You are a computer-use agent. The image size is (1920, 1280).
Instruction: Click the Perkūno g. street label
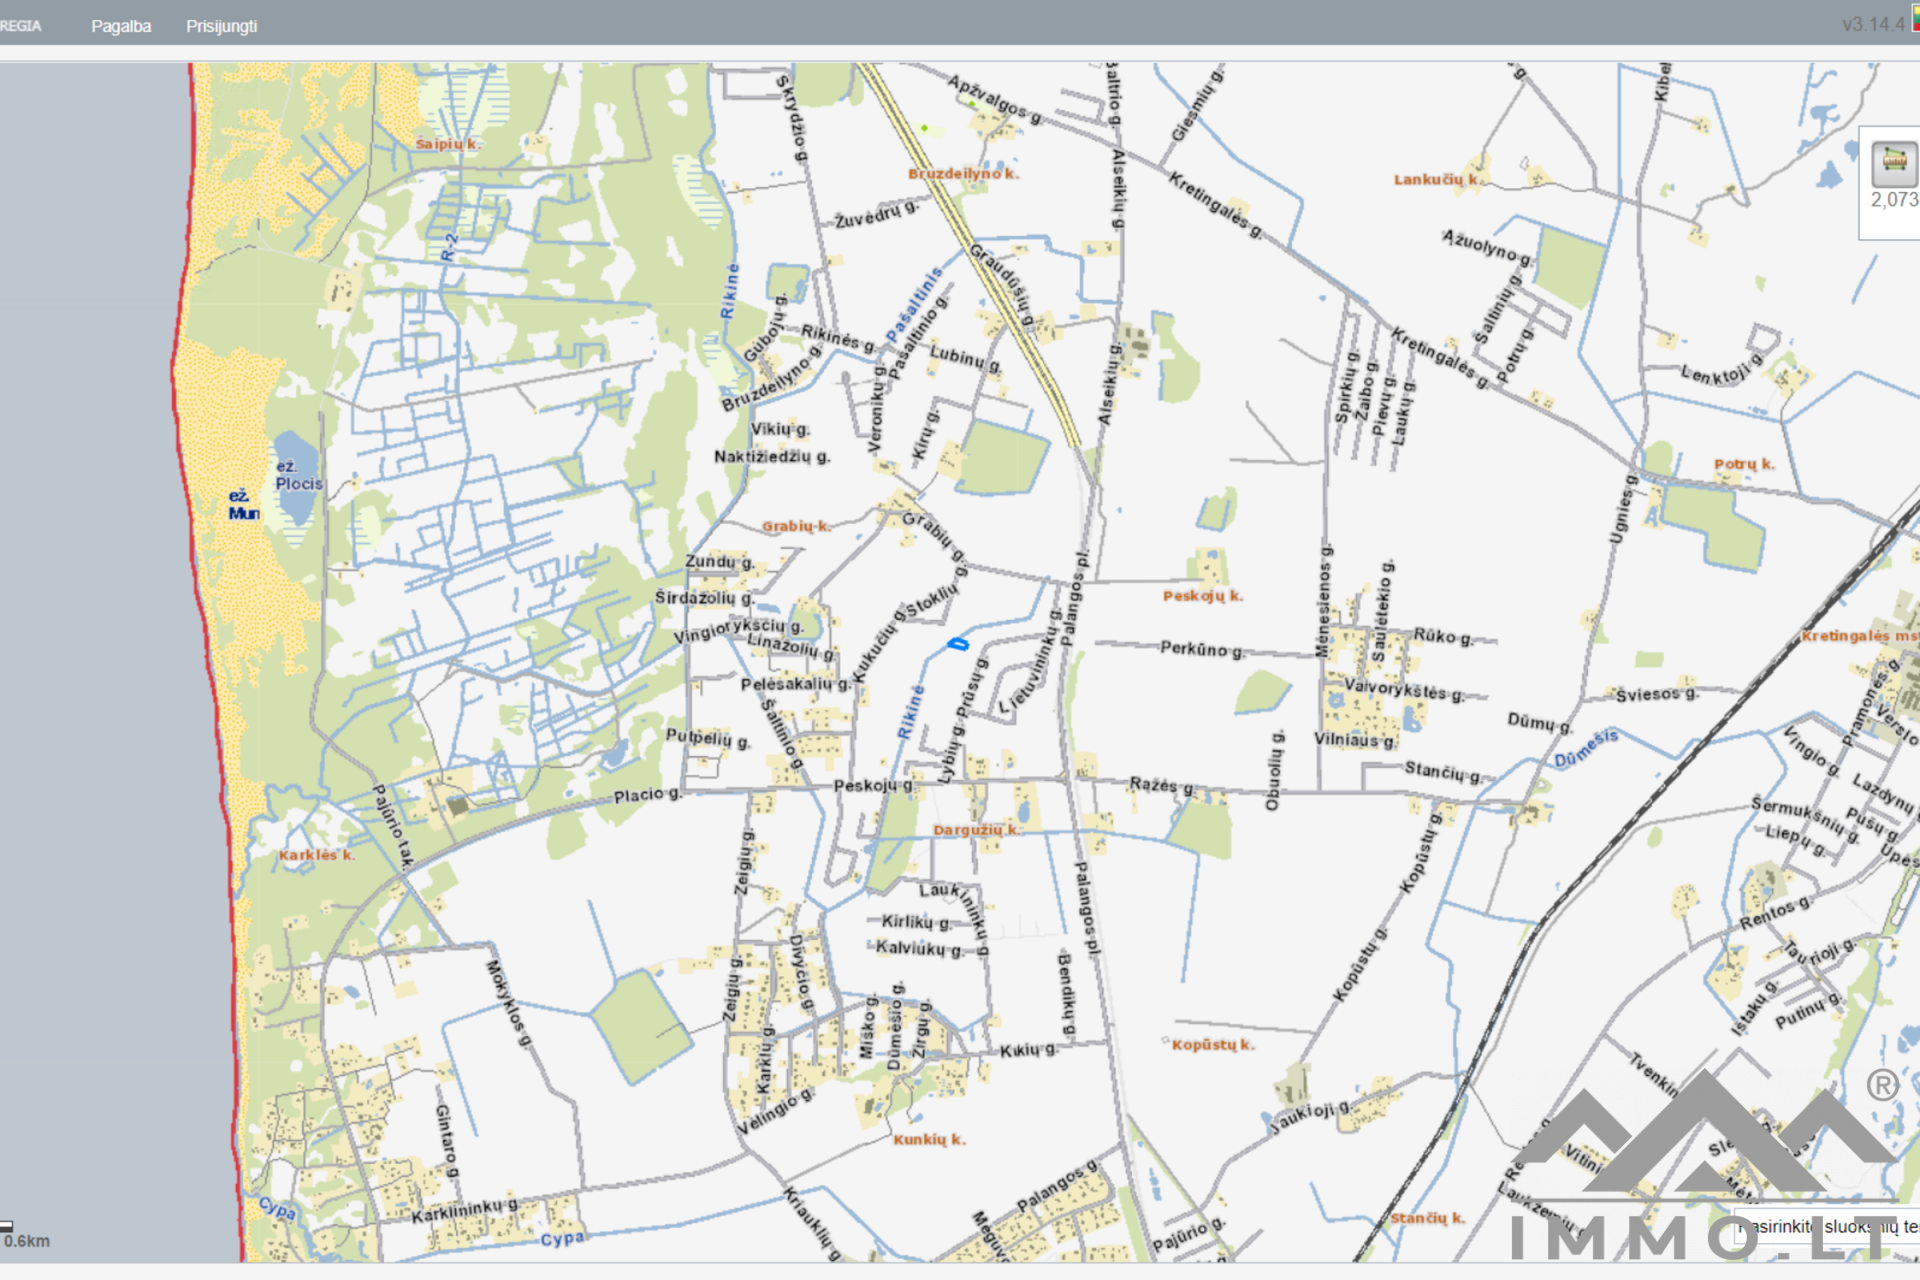point(1201,649)
